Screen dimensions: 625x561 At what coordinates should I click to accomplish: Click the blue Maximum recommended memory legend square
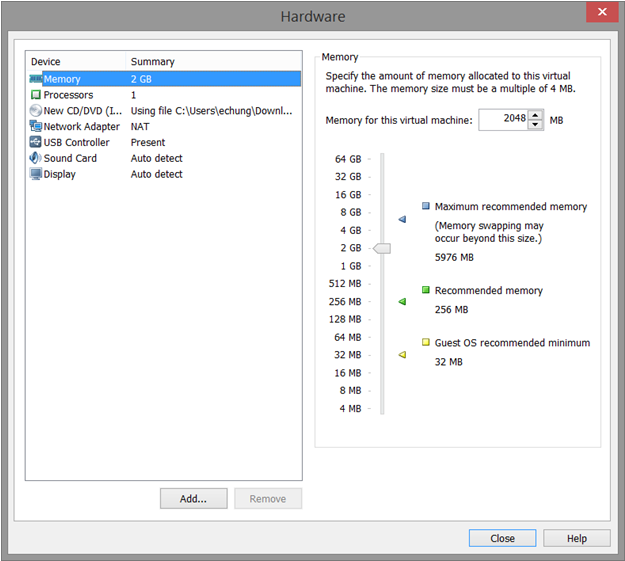426,206
